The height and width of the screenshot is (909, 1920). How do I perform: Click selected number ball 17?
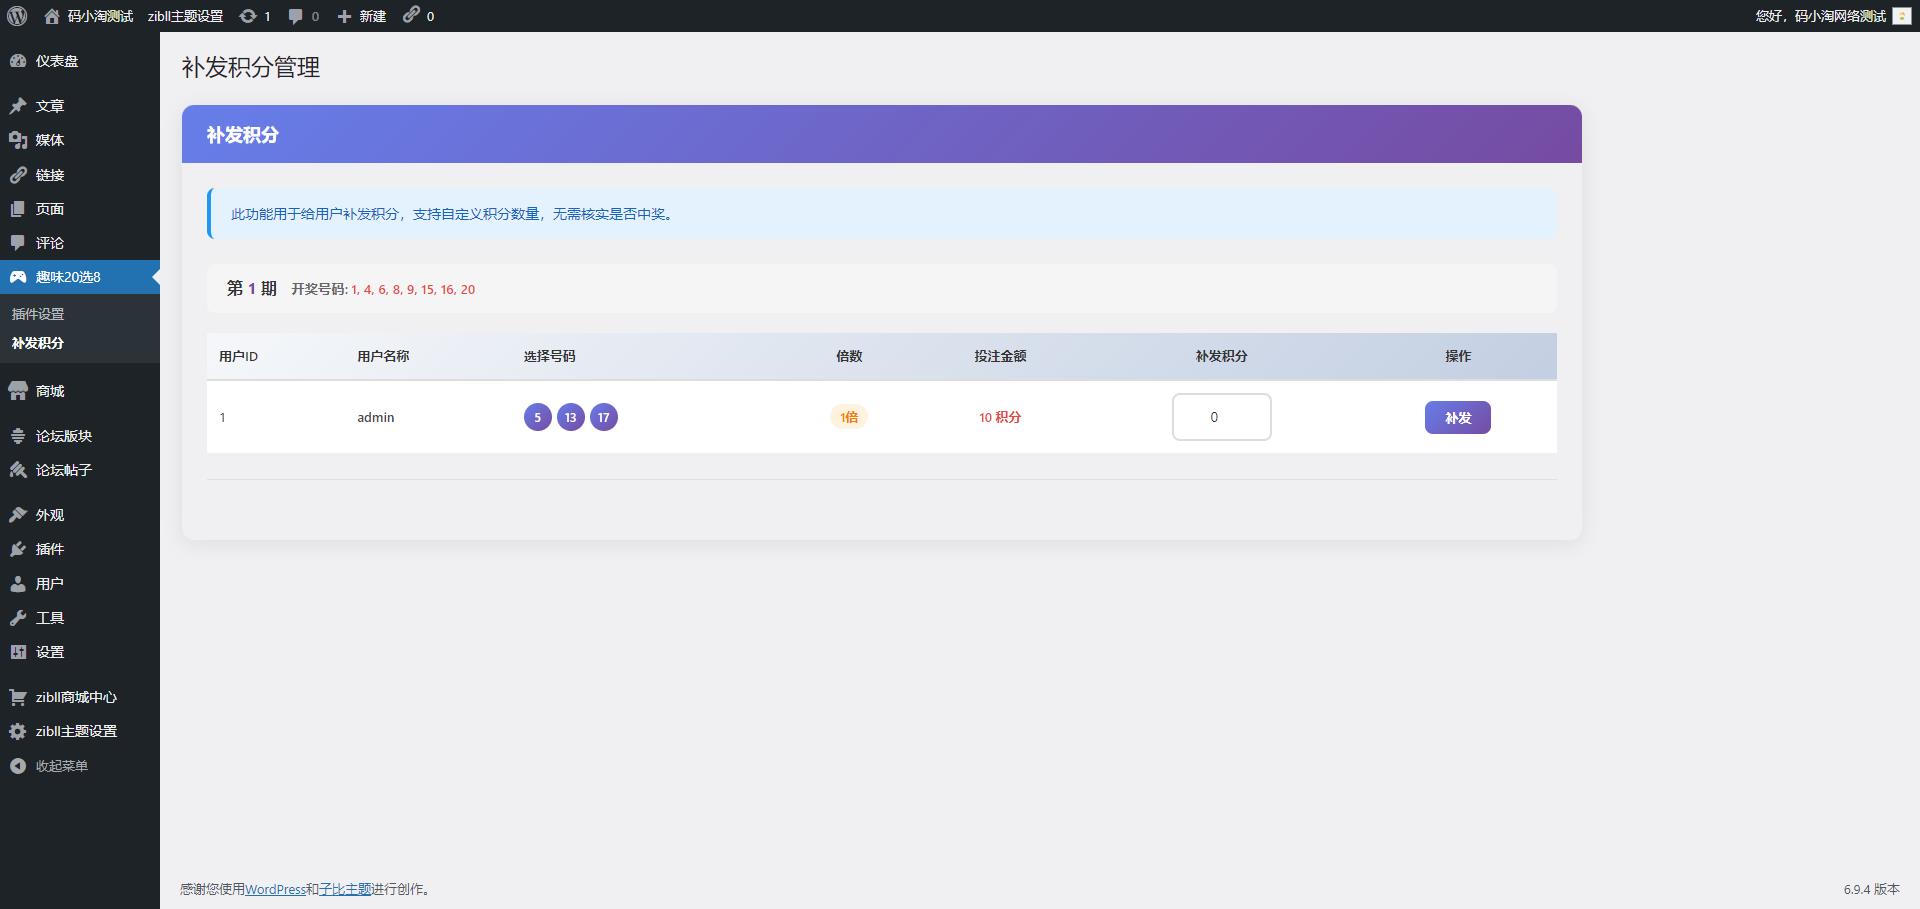(x=604, y=417)
